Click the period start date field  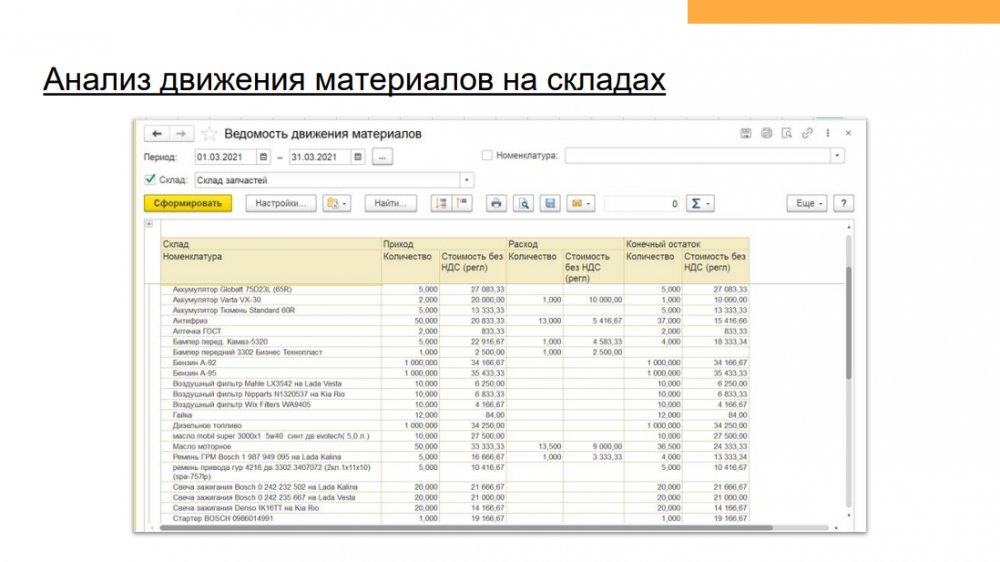(x=225, y=157)
